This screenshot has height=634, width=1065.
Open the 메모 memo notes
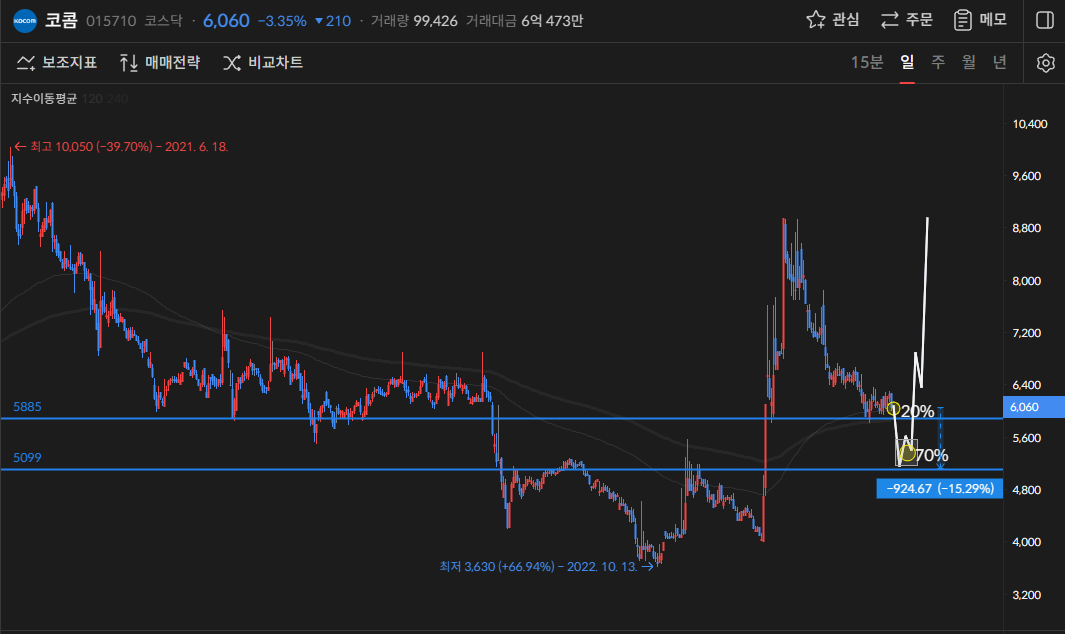pos(980,20)
